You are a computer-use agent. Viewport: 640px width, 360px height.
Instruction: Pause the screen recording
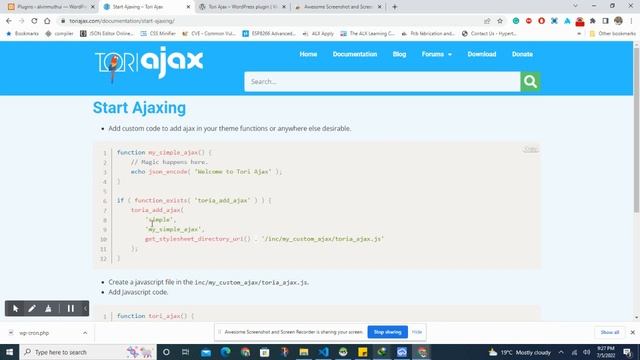pos(71,309)
